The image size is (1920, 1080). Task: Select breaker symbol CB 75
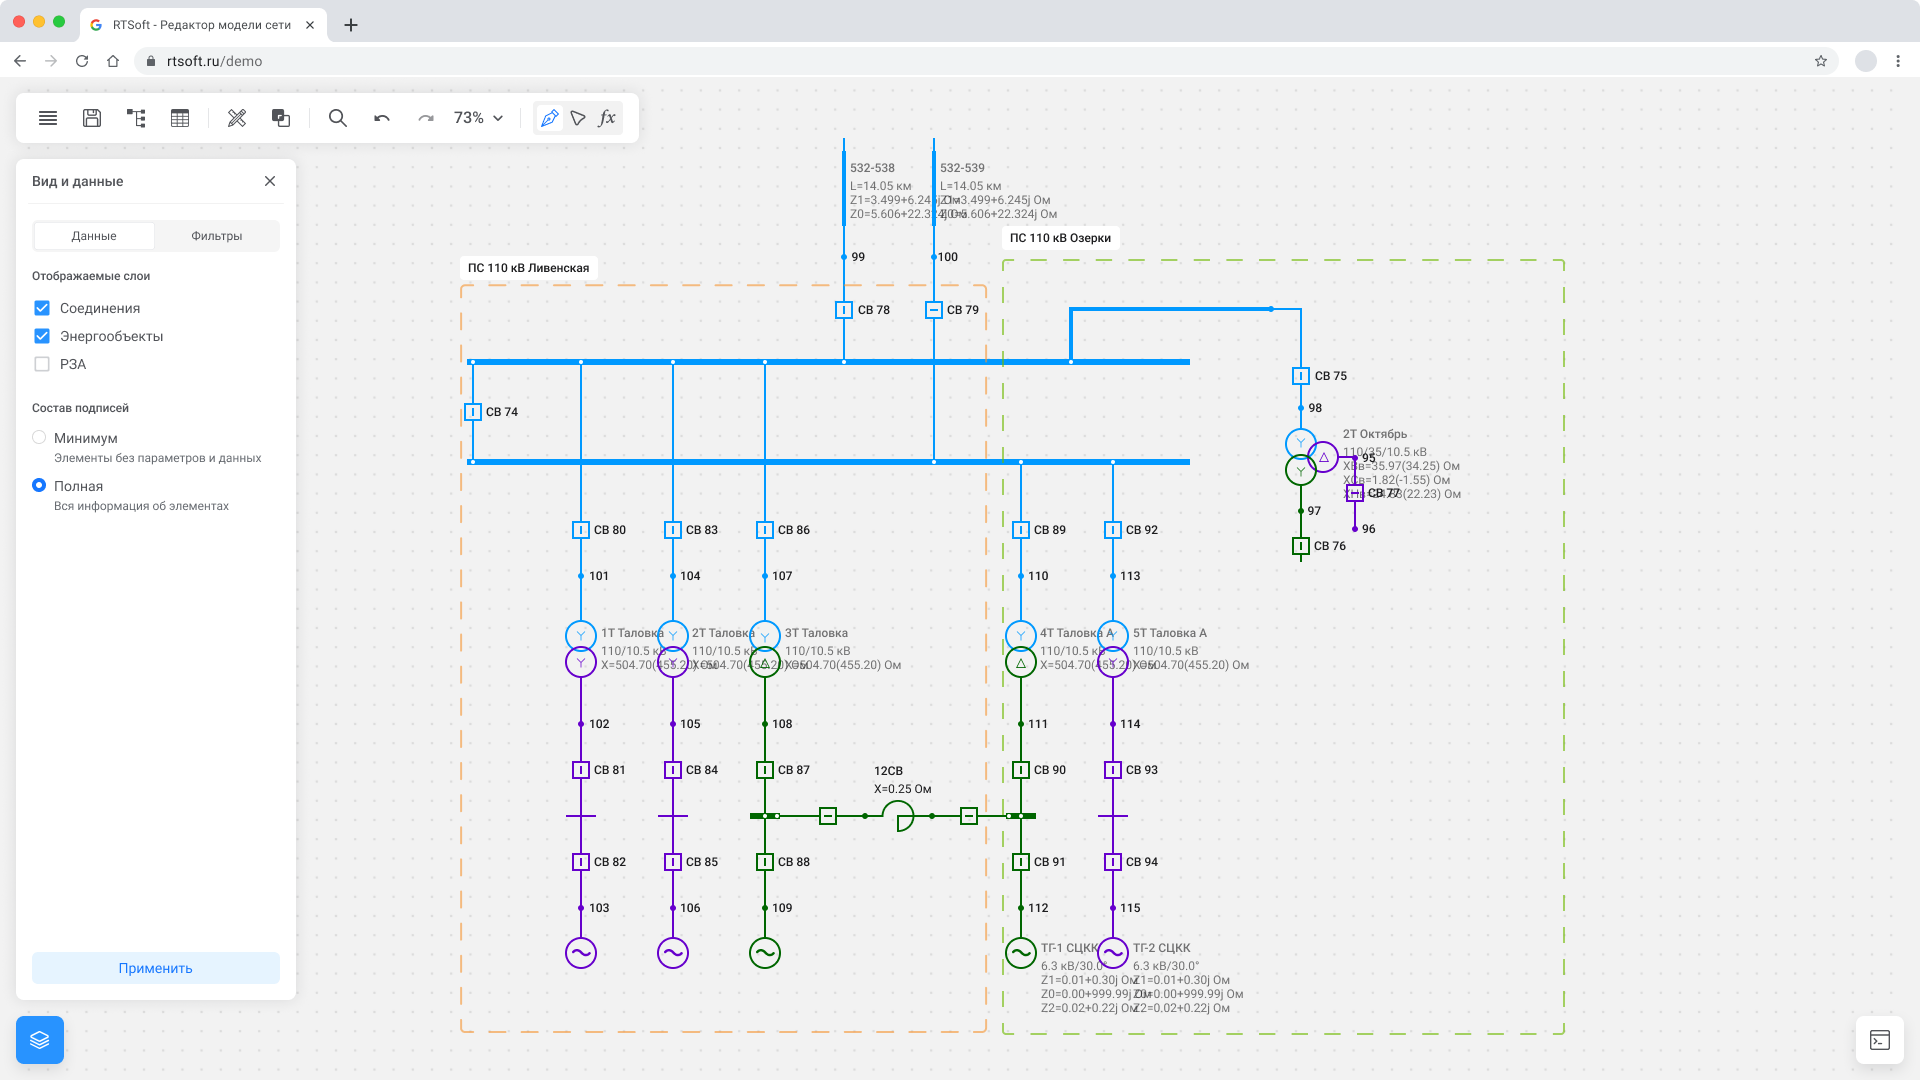(x=1301, y=376)
